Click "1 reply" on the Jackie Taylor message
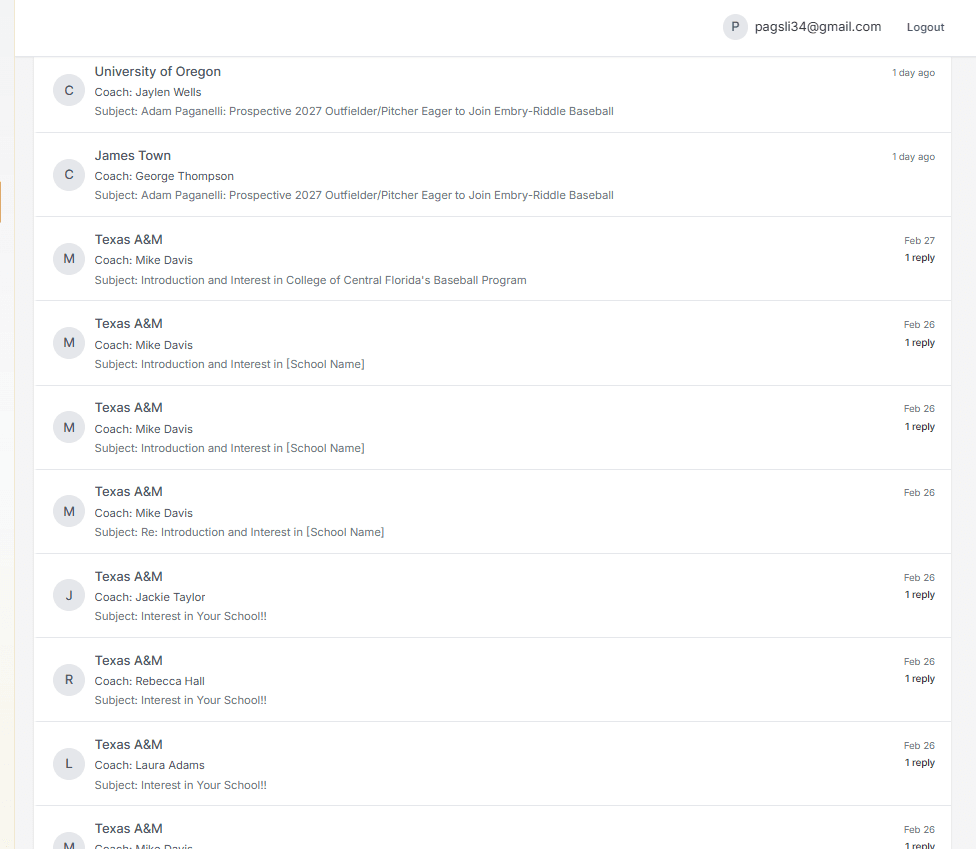This screenshot has width=976, height=849. pos(919,594)
